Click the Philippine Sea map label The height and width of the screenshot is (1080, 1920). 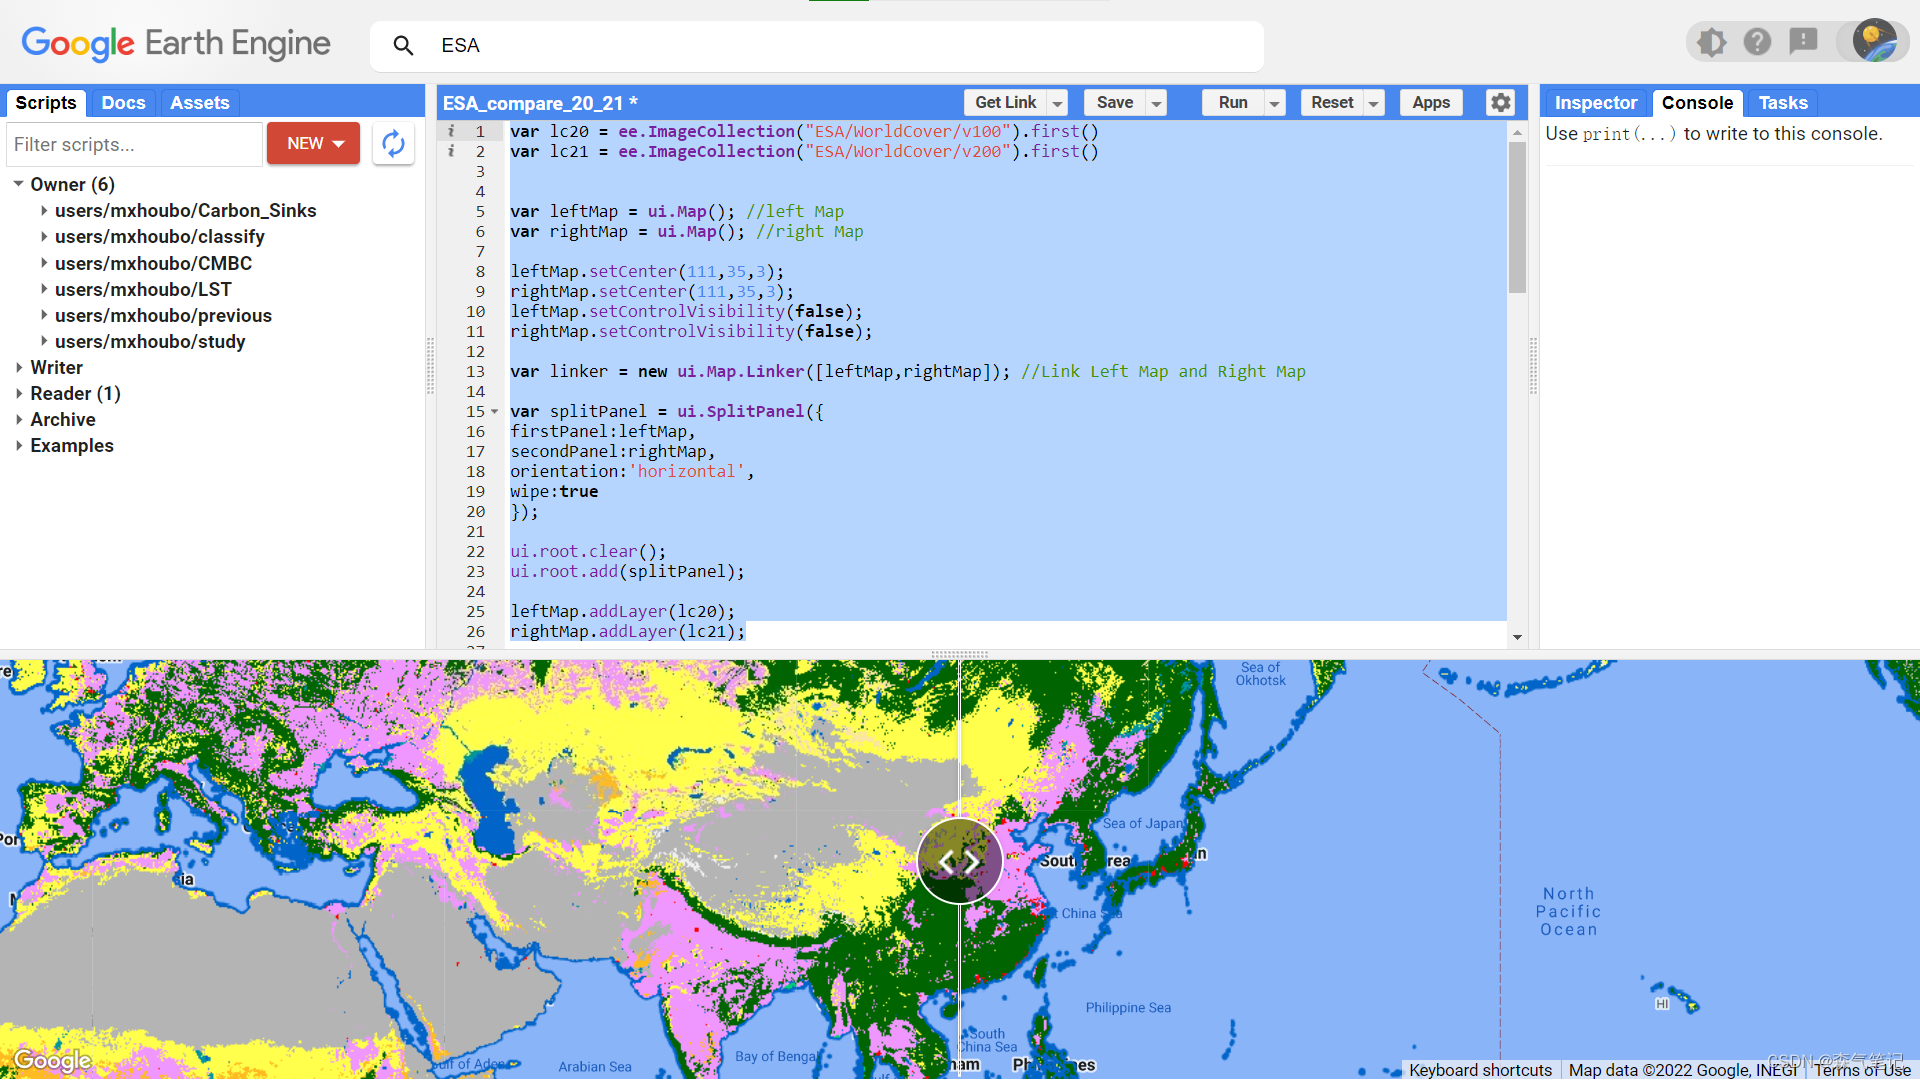click(1128, 1007)
